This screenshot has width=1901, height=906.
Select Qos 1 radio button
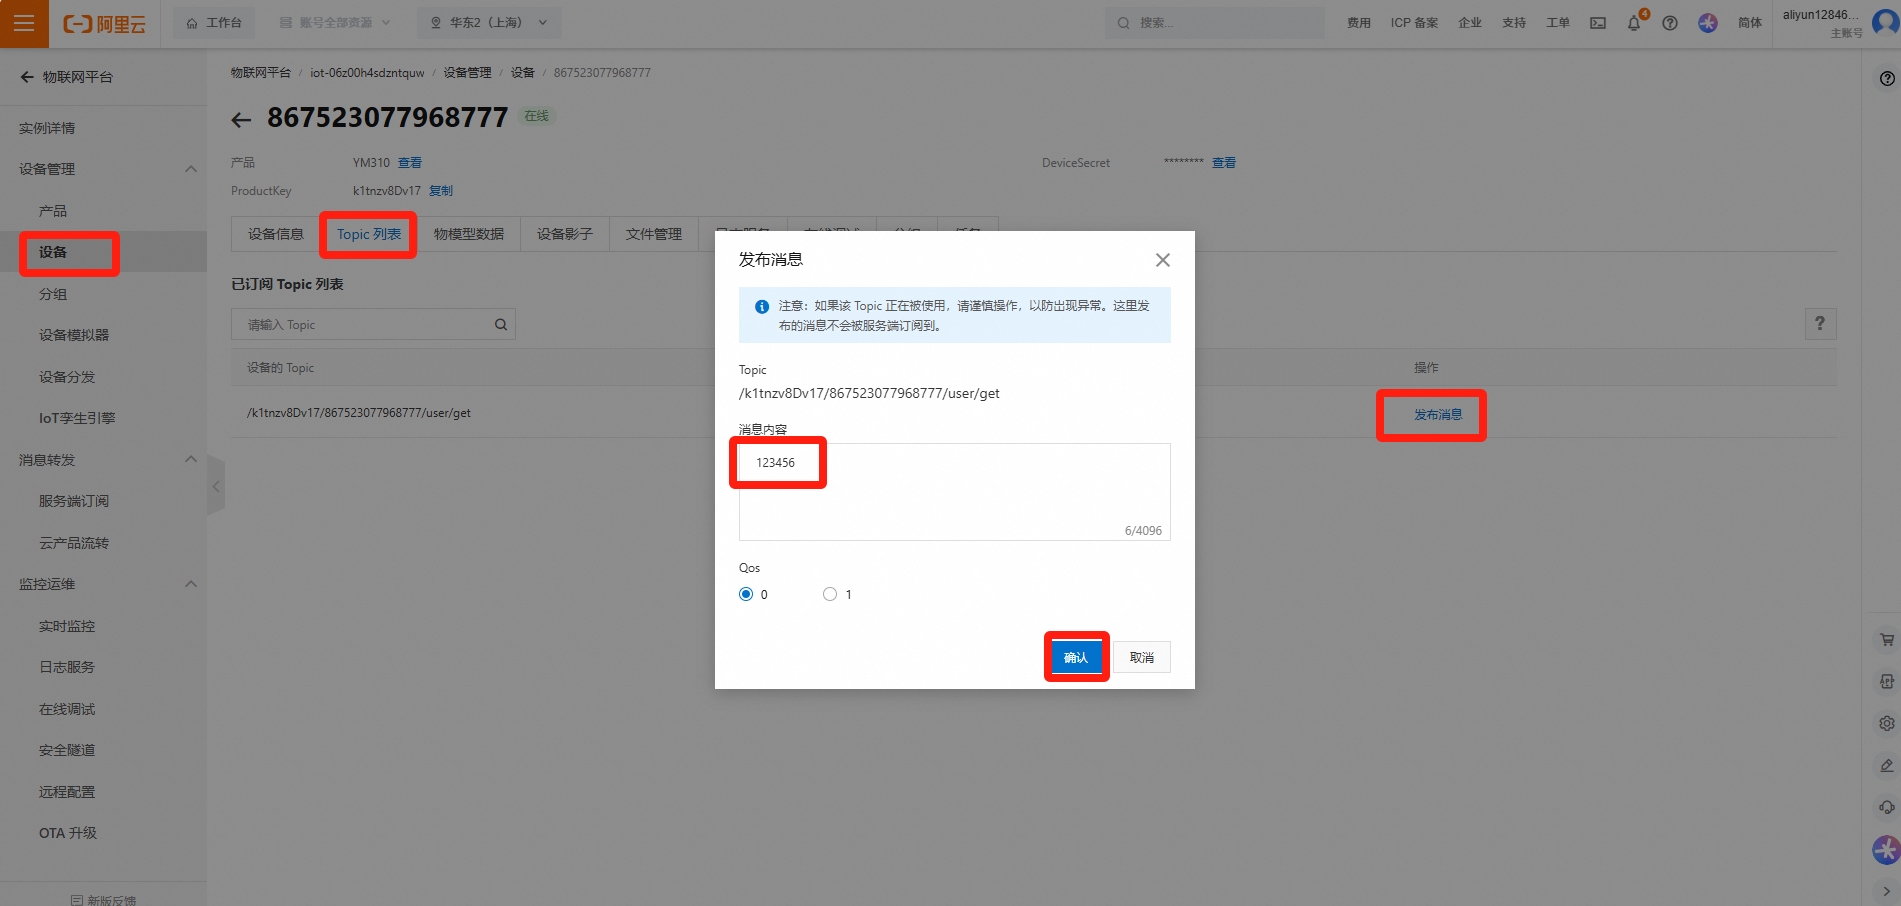tap(830, 594)
